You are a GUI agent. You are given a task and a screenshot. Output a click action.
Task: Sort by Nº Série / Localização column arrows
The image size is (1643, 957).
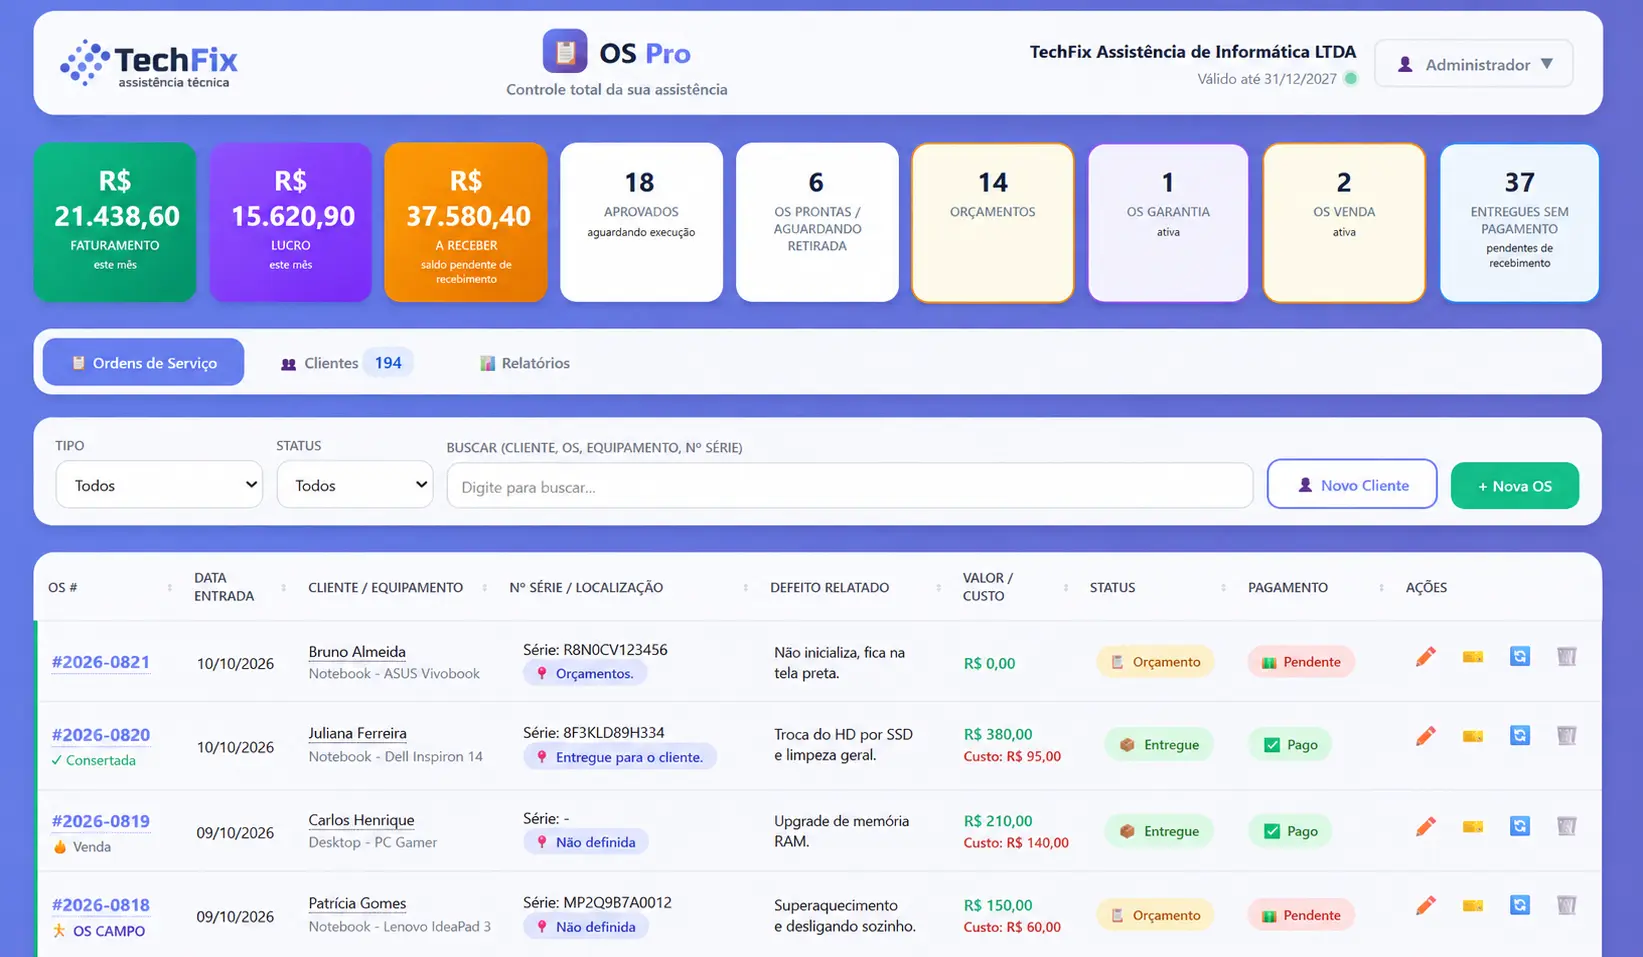coord(745,588)
